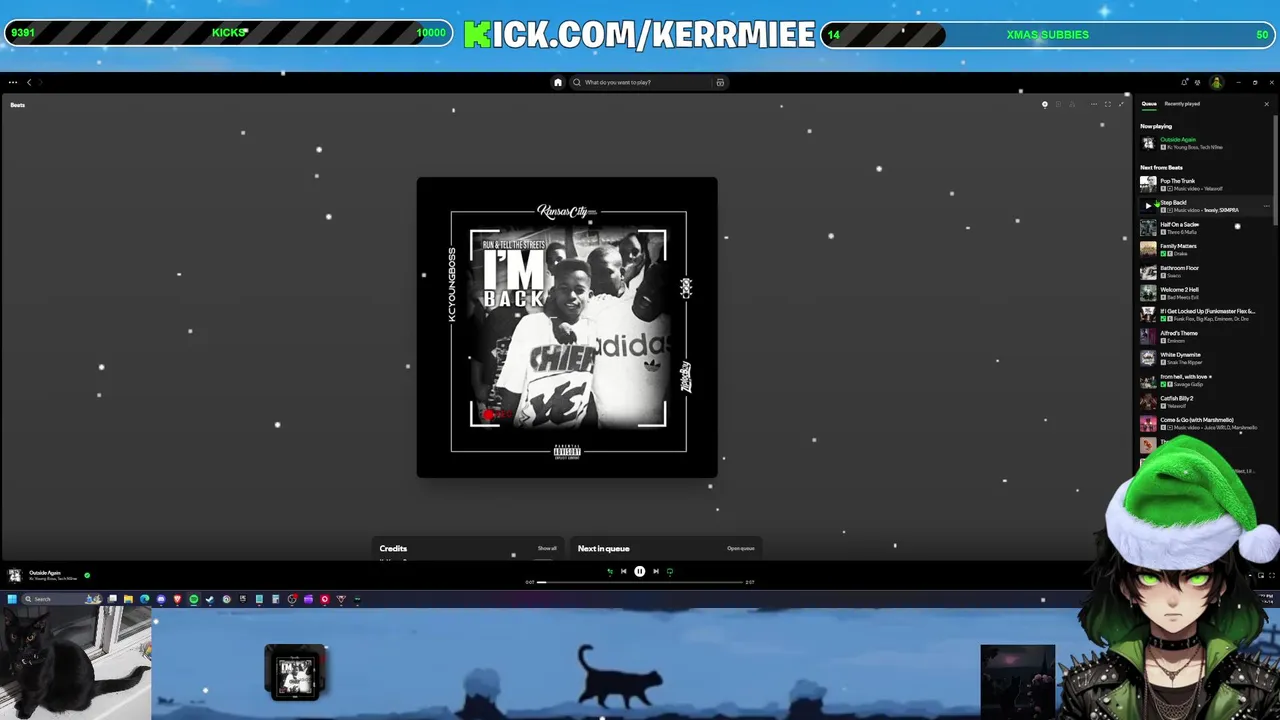The width and height of the screenshot is (1280, 720).
Task: Collapse the view with the diagonal arrows icon
Action: [x=1121, y=104]
